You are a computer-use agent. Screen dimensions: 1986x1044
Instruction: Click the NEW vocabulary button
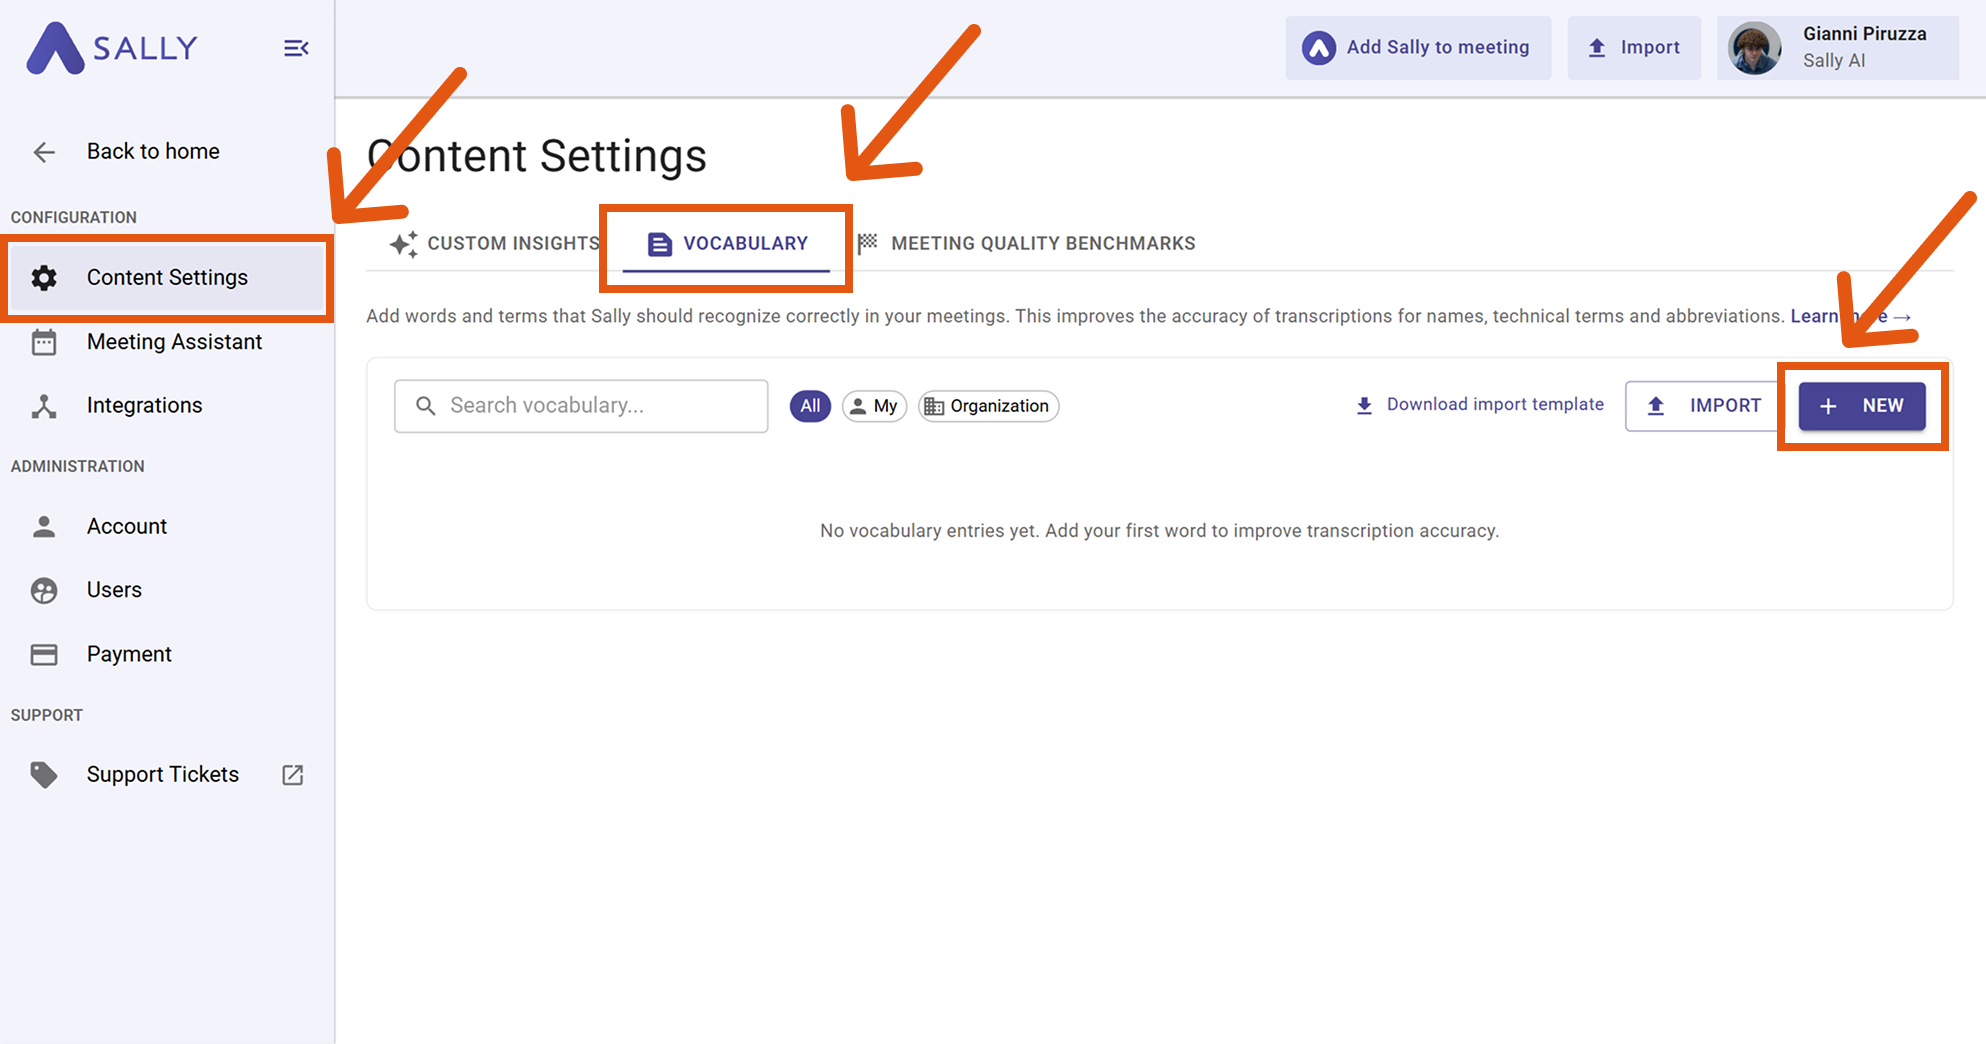click(x=1862, y=406)
